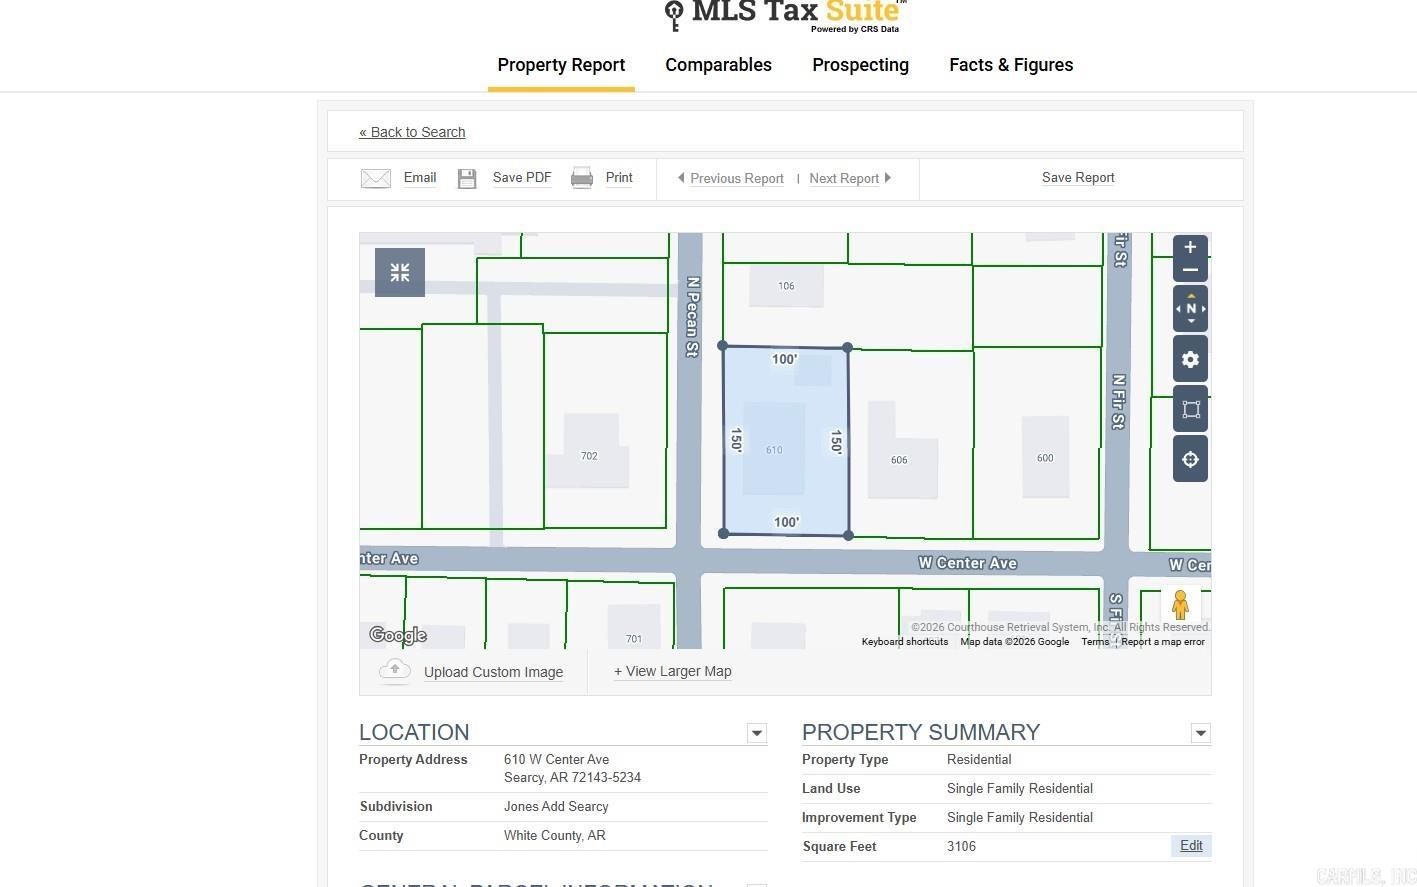Collapse the Property Summary section arrow

[1200, 733]
